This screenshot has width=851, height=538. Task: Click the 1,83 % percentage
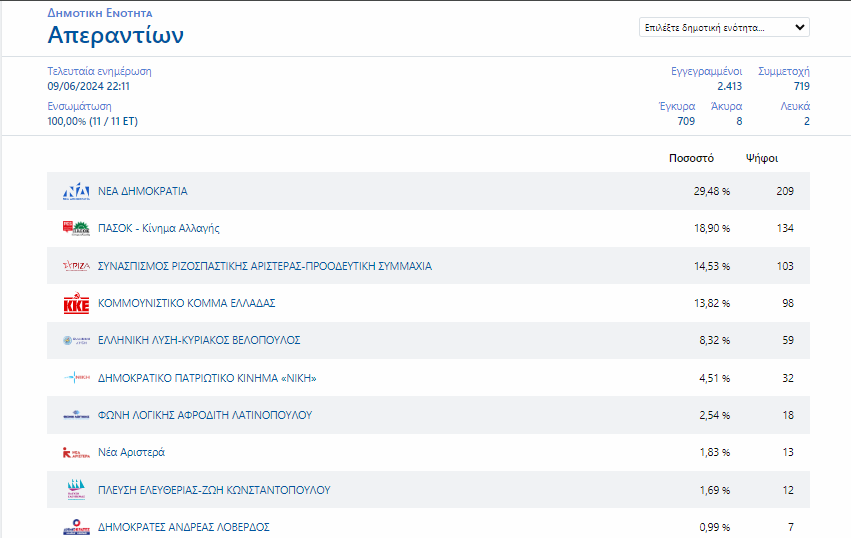pos(714,452)
